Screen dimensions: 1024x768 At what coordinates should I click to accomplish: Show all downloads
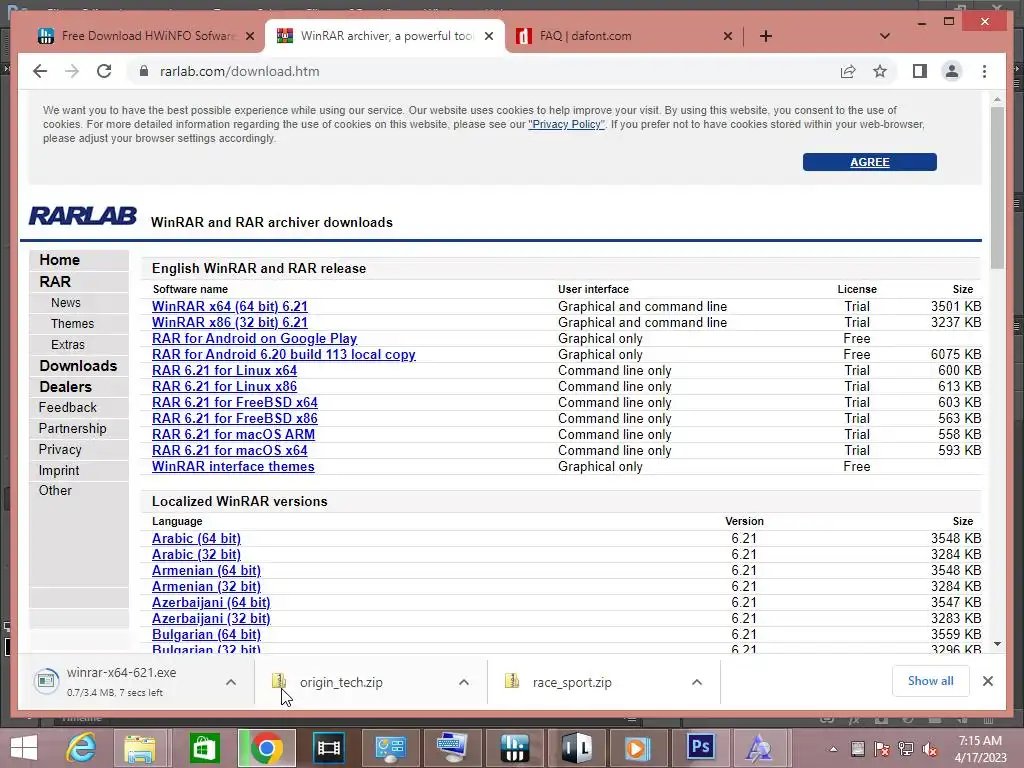click(931, 681)
